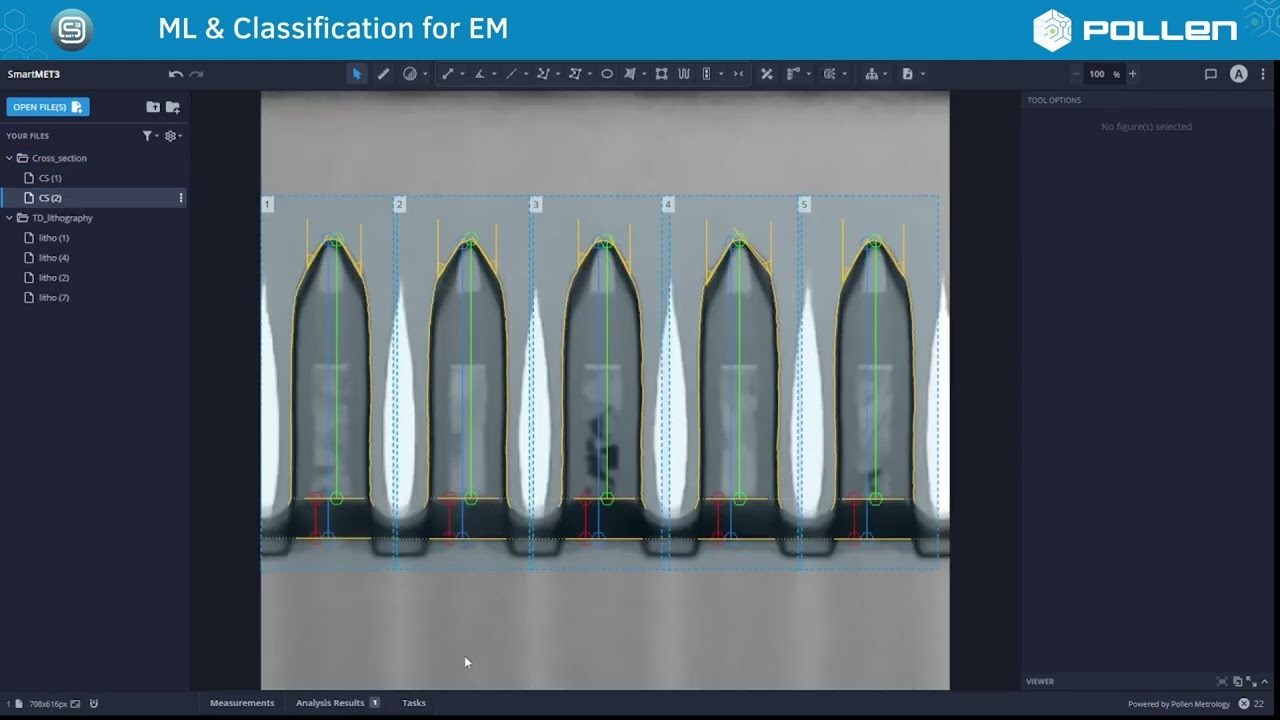The height and width of the screenshot is (720, 1280).
Task: Select the ellipse tool
Action: point(607,74)
